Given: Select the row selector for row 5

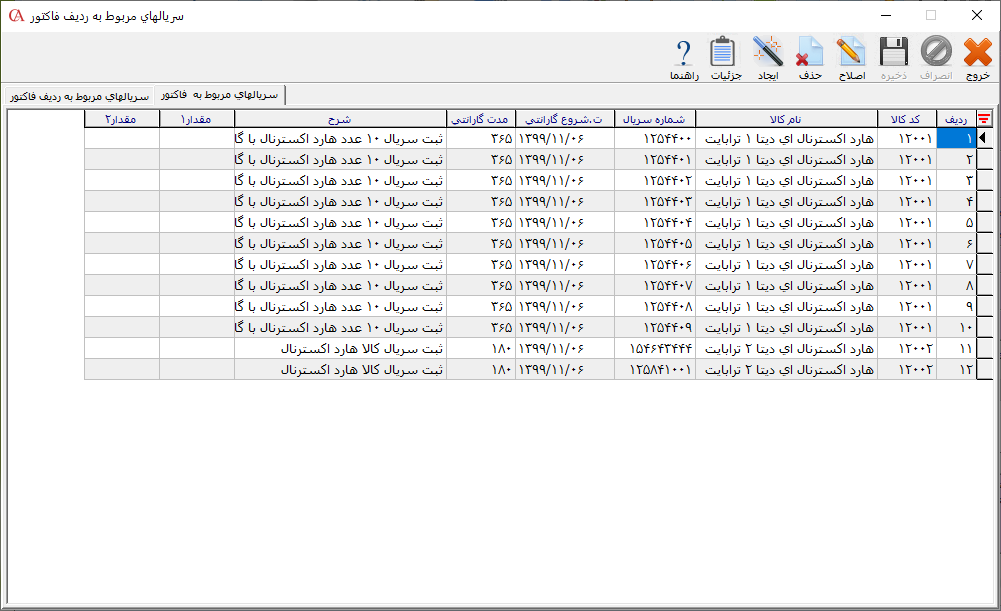Looking at the screenshot, I should click(984, 222).
